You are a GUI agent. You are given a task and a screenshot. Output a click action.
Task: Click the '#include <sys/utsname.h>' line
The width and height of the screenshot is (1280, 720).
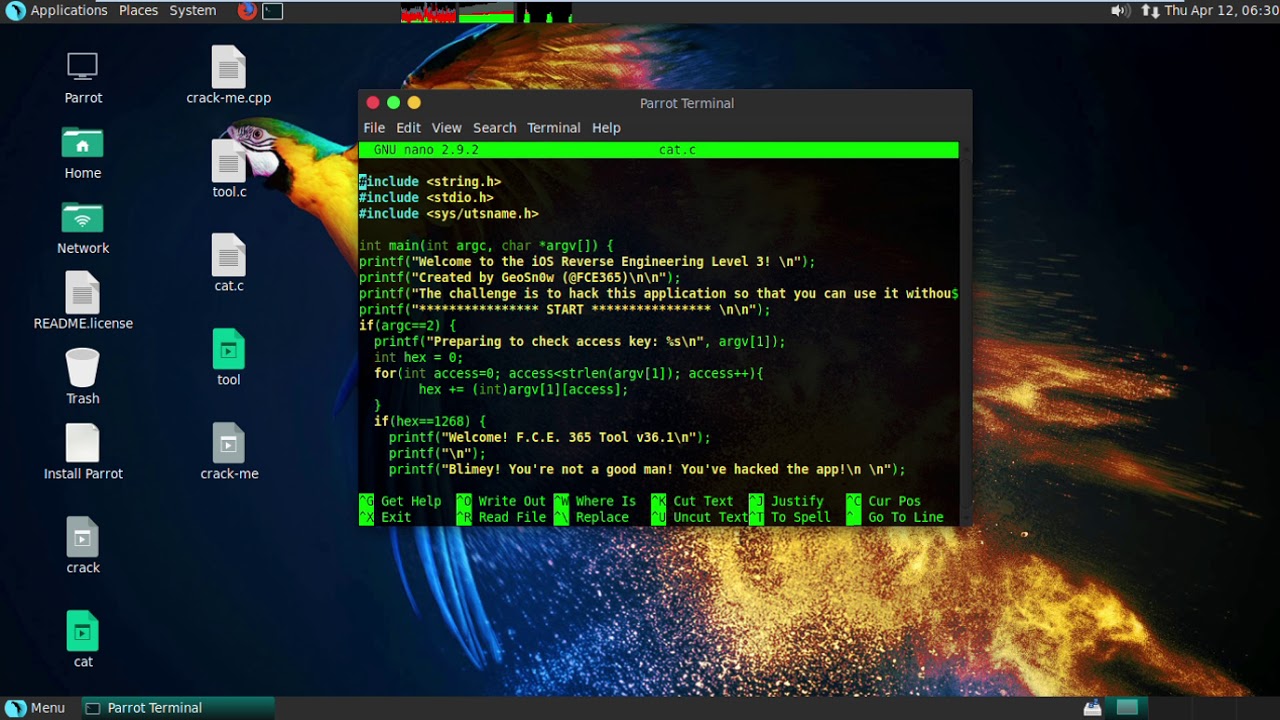449,214
